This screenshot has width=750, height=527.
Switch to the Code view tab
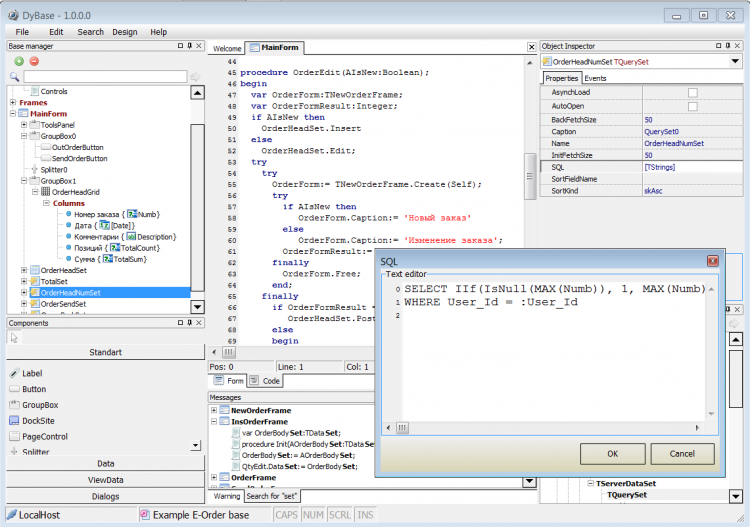[x=267, y=381]
